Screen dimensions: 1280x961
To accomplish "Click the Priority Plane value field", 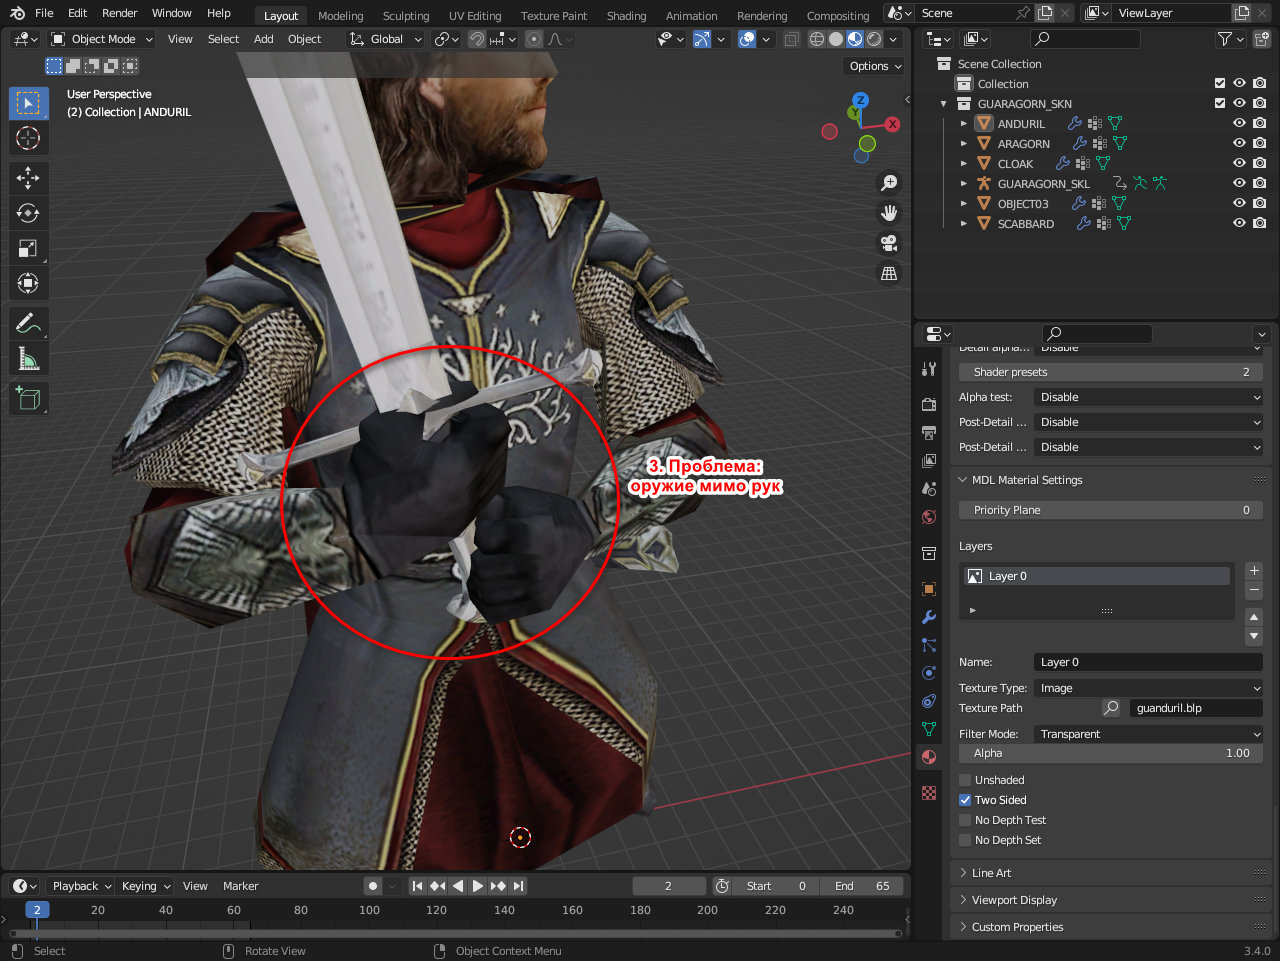I will [1110, 510].
